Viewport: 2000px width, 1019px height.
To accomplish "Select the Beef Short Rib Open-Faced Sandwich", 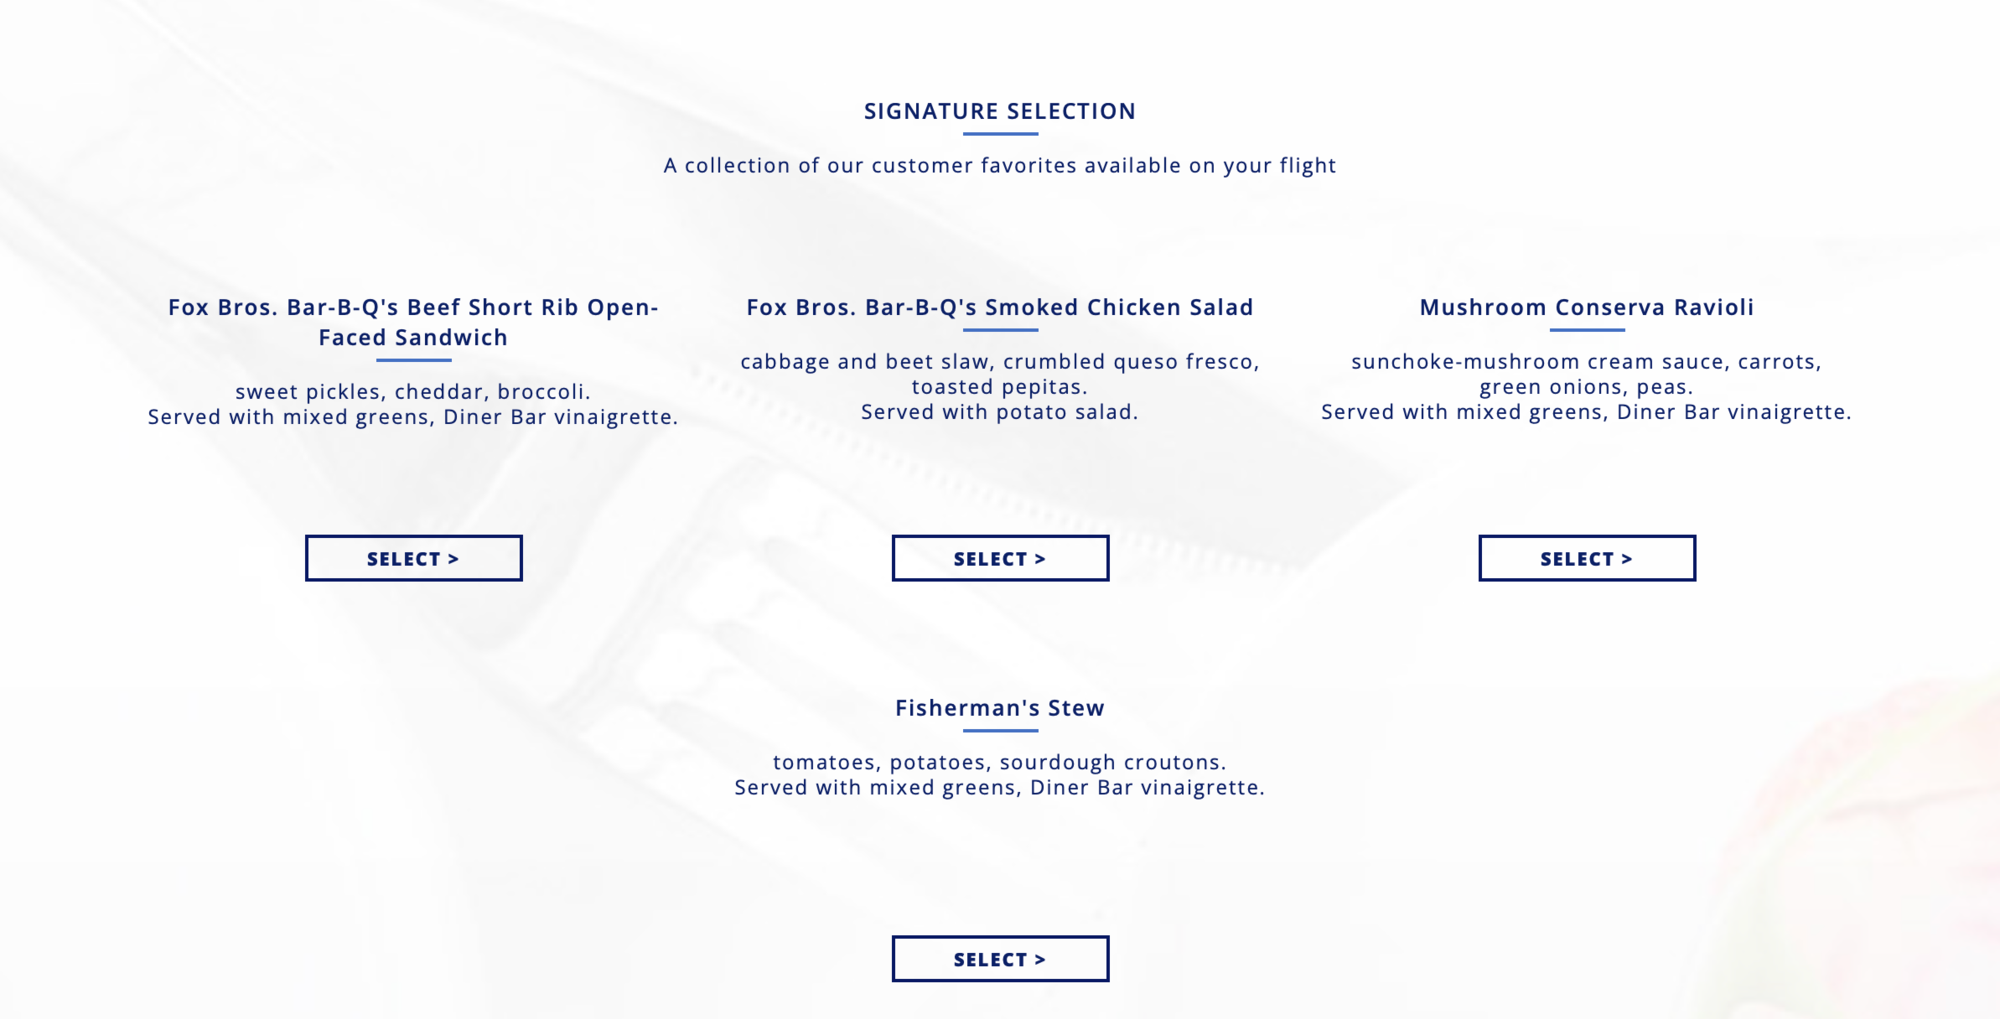I will 413,558.
